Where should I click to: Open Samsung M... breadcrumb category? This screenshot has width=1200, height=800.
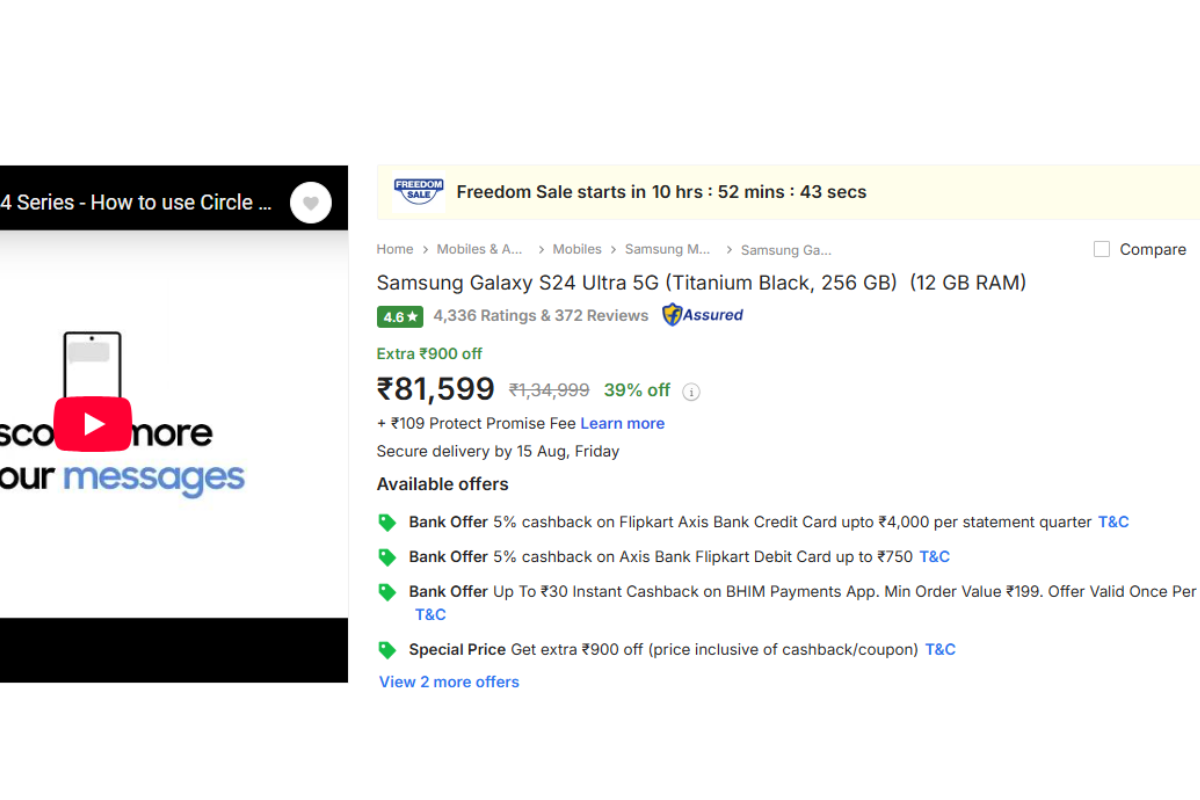pyautogui.click(x=667, y=249)
